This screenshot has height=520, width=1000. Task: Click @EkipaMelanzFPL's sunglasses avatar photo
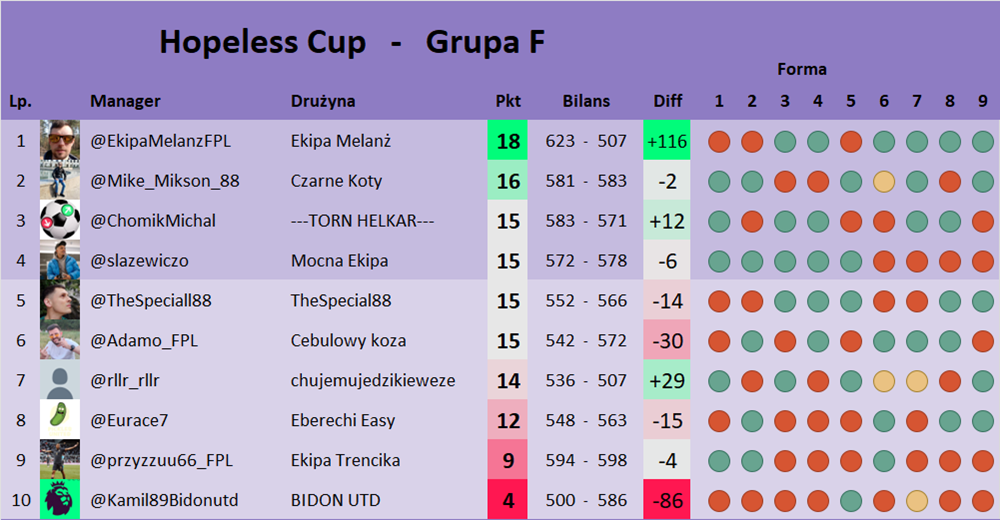pyautogui.click(x=60, y=141)
